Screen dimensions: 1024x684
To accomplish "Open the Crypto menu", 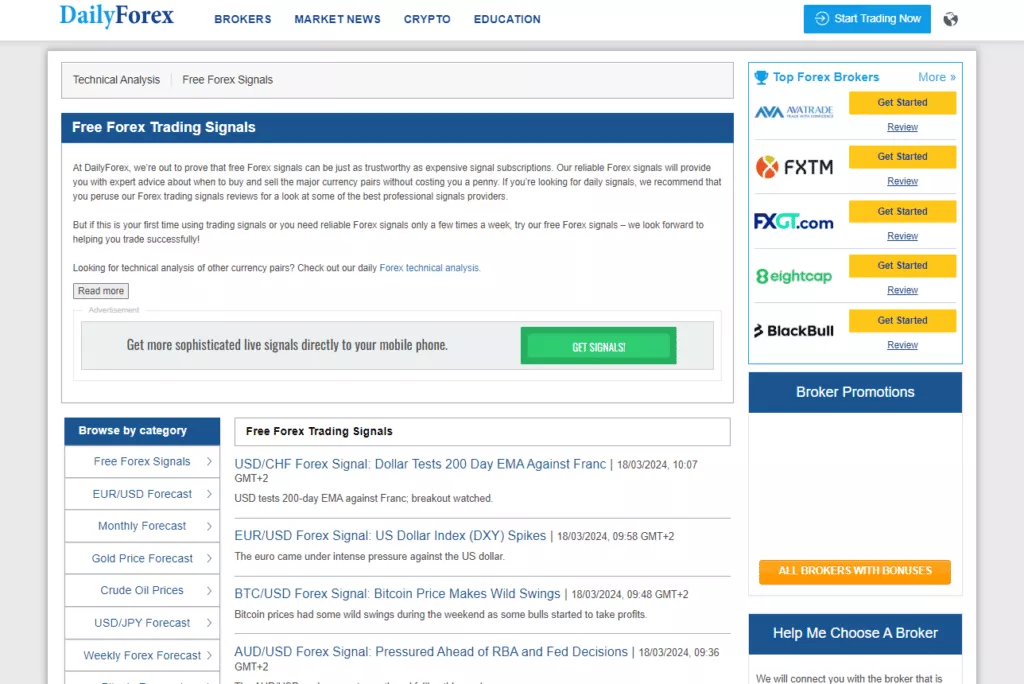I will (427, 20).
